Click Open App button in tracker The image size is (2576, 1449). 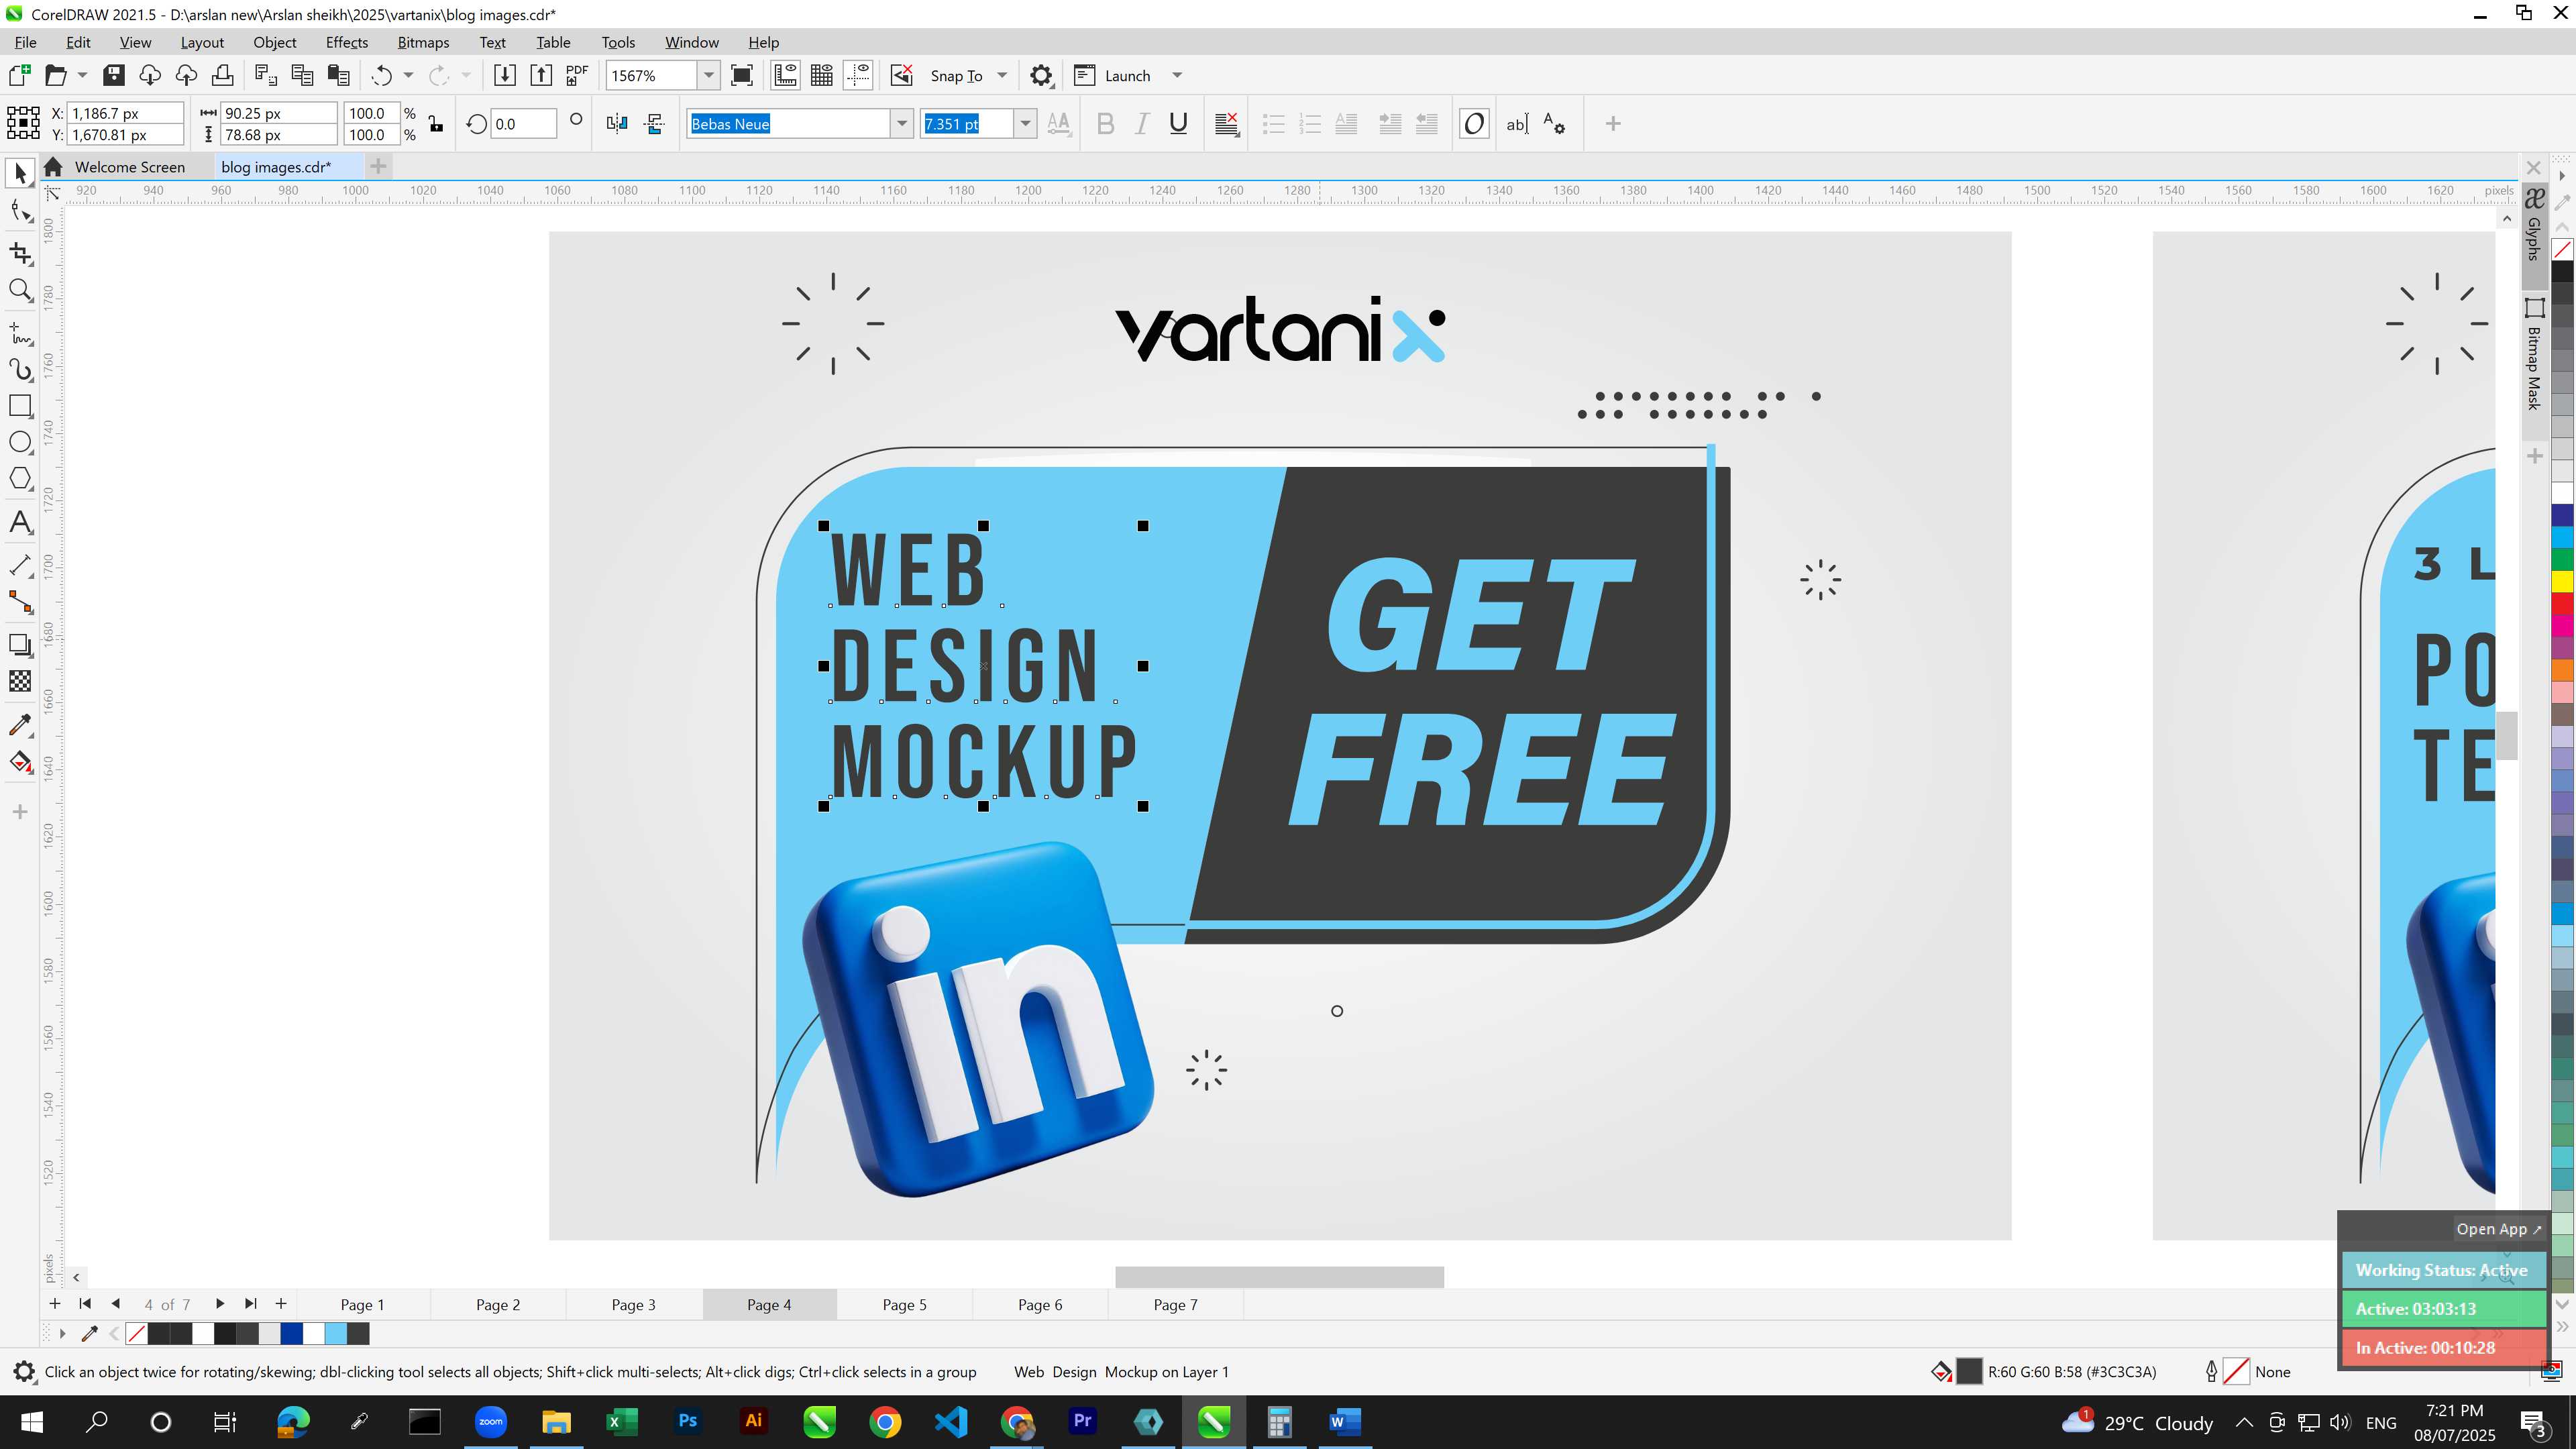tap(2497, 1229)
